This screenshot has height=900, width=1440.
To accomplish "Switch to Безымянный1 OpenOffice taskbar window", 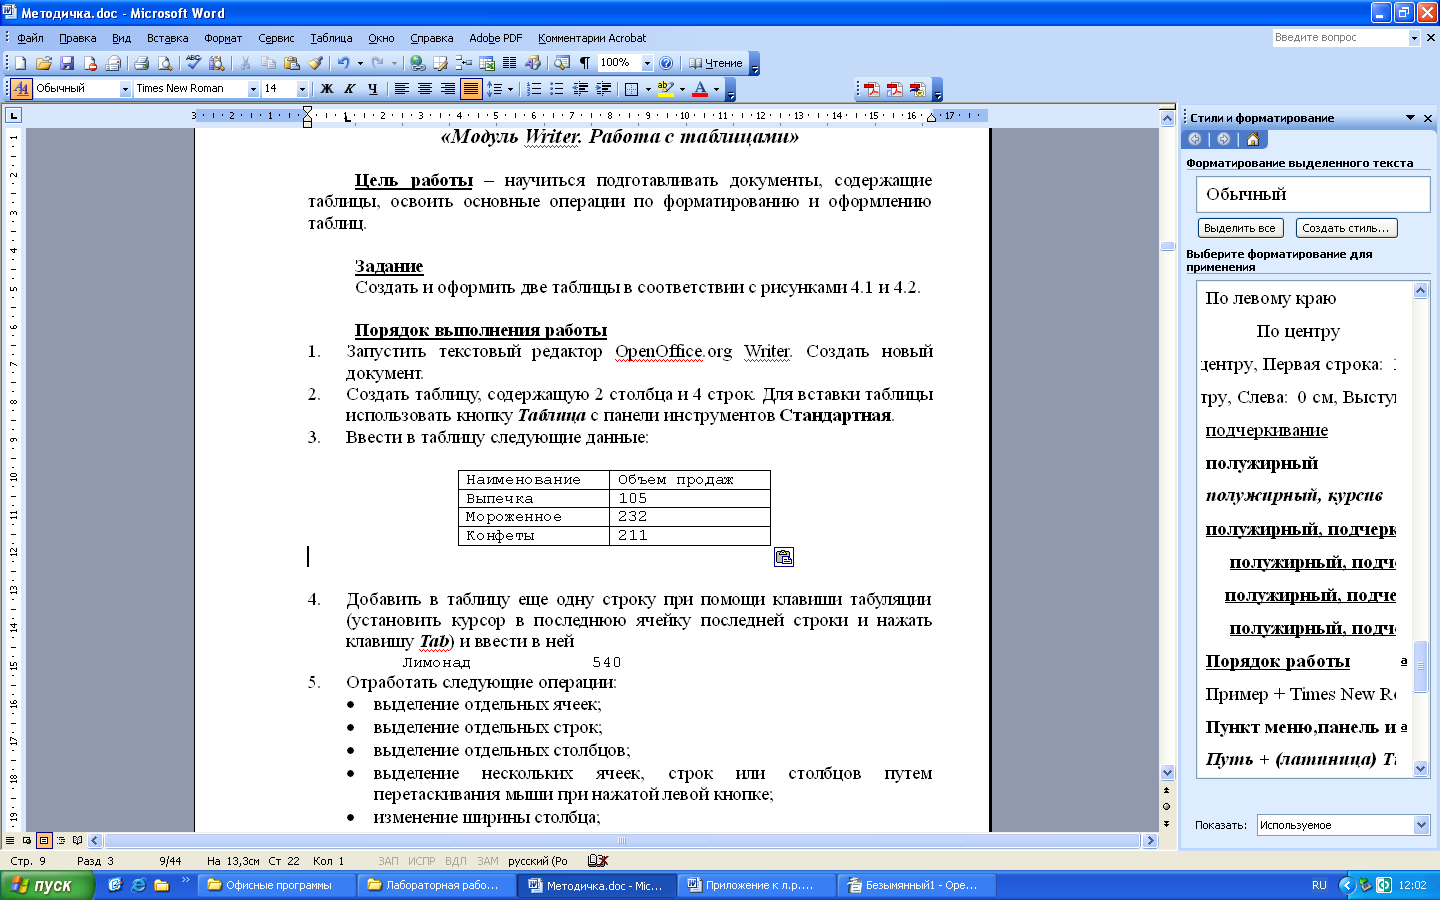I will [918, 885].
